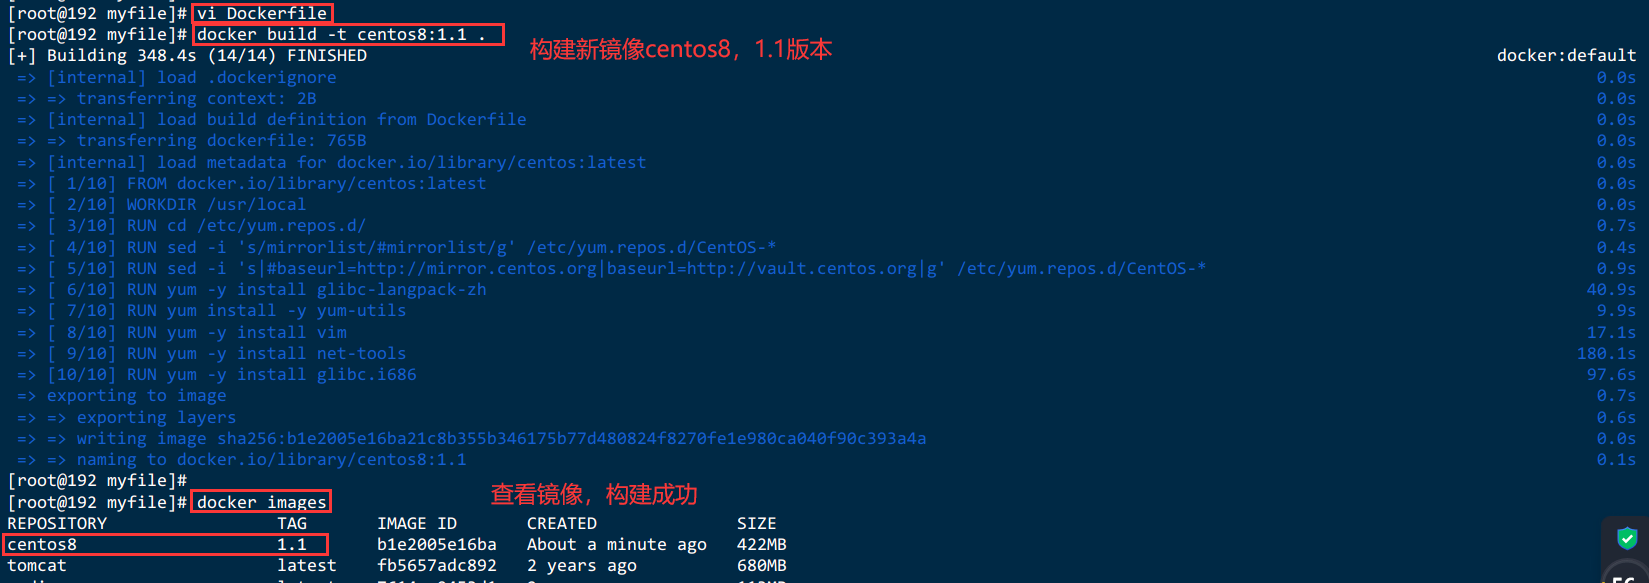Click the 'docker:default' label

coord(1566,56)
